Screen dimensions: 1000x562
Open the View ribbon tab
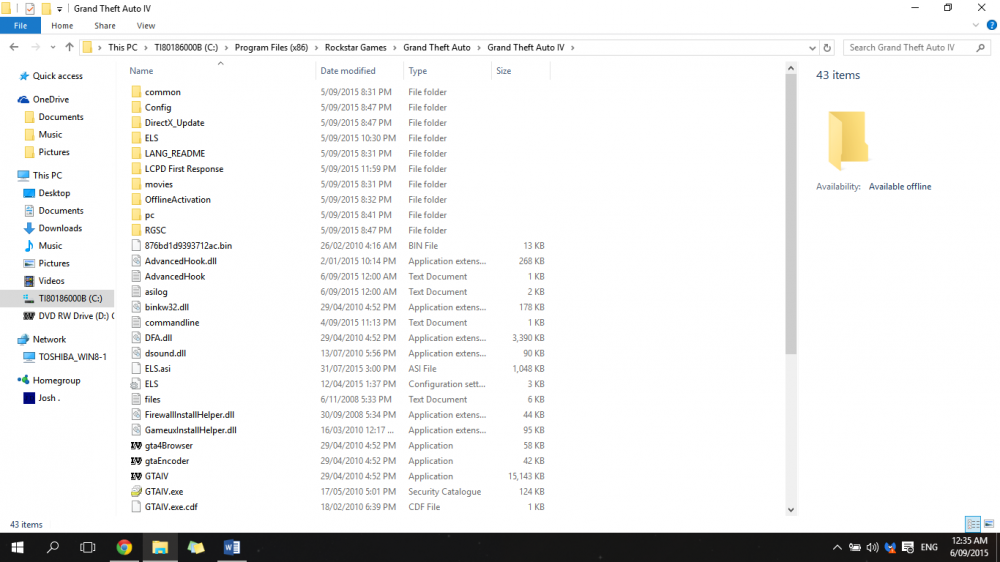coord(145,26)
